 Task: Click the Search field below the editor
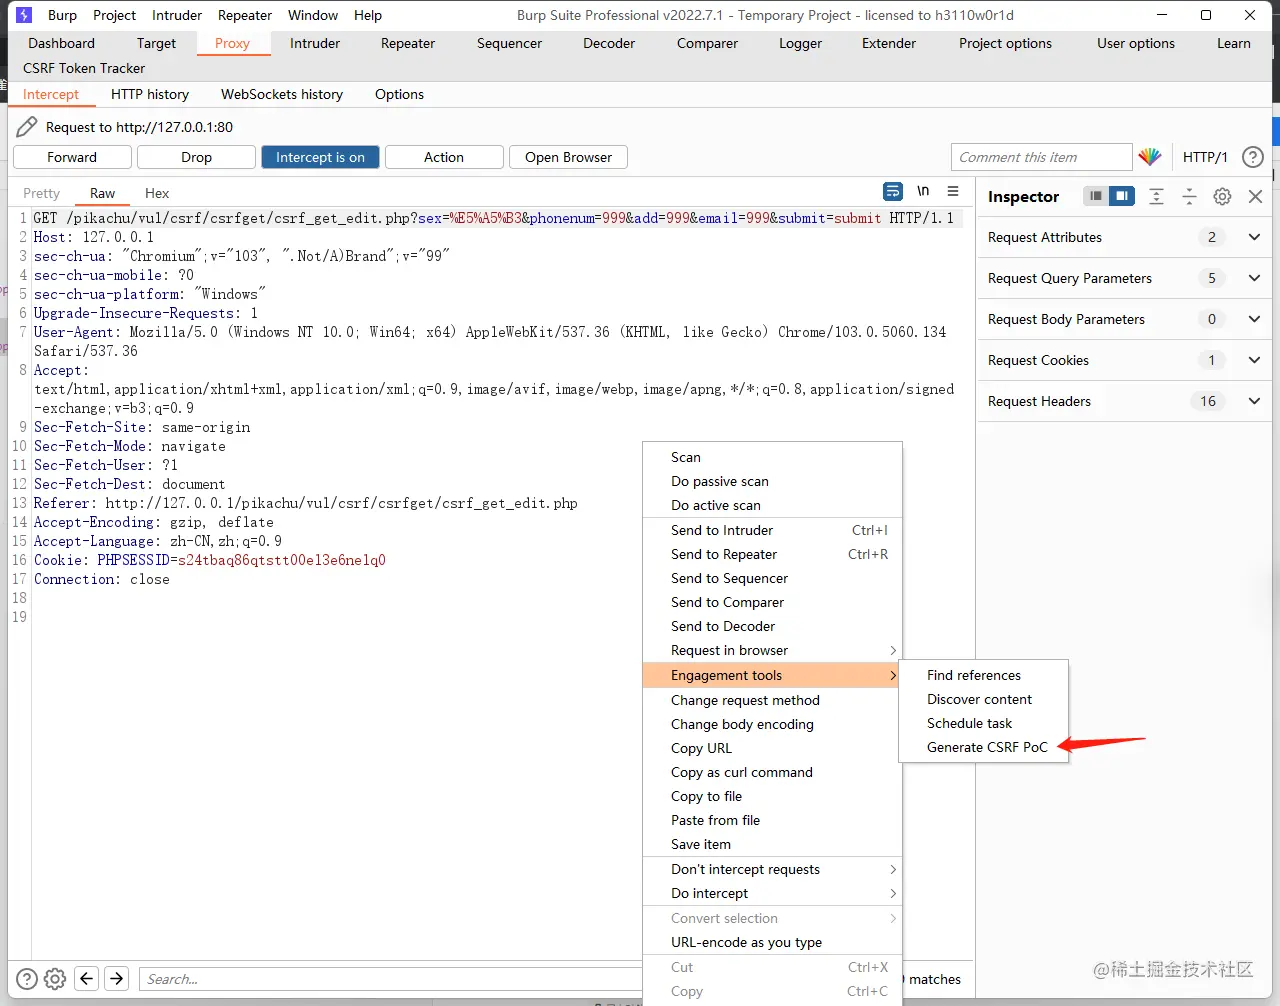tap(390, 979)
